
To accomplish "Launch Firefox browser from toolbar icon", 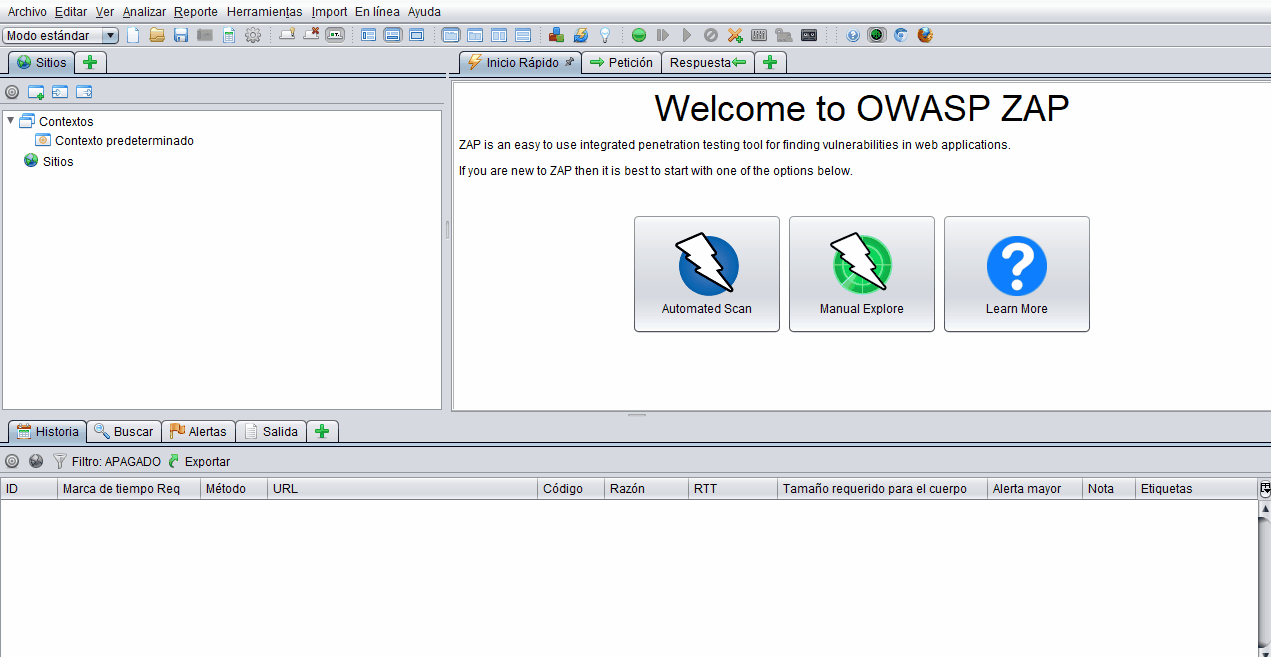I will 925,35.
